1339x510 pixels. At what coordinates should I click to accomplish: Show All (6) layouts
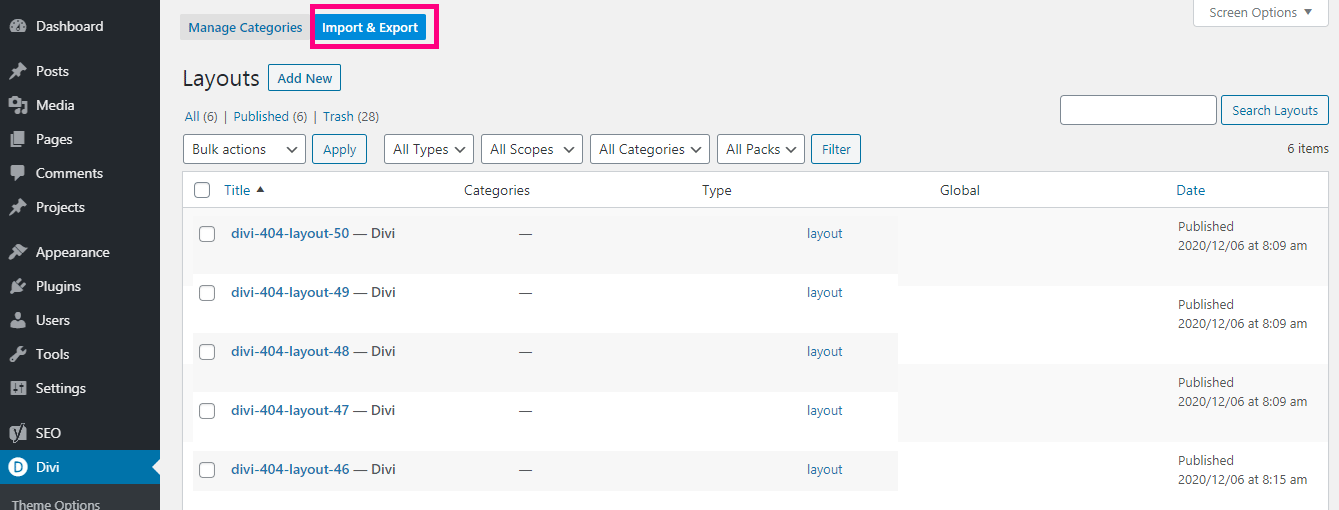[201, 116]
